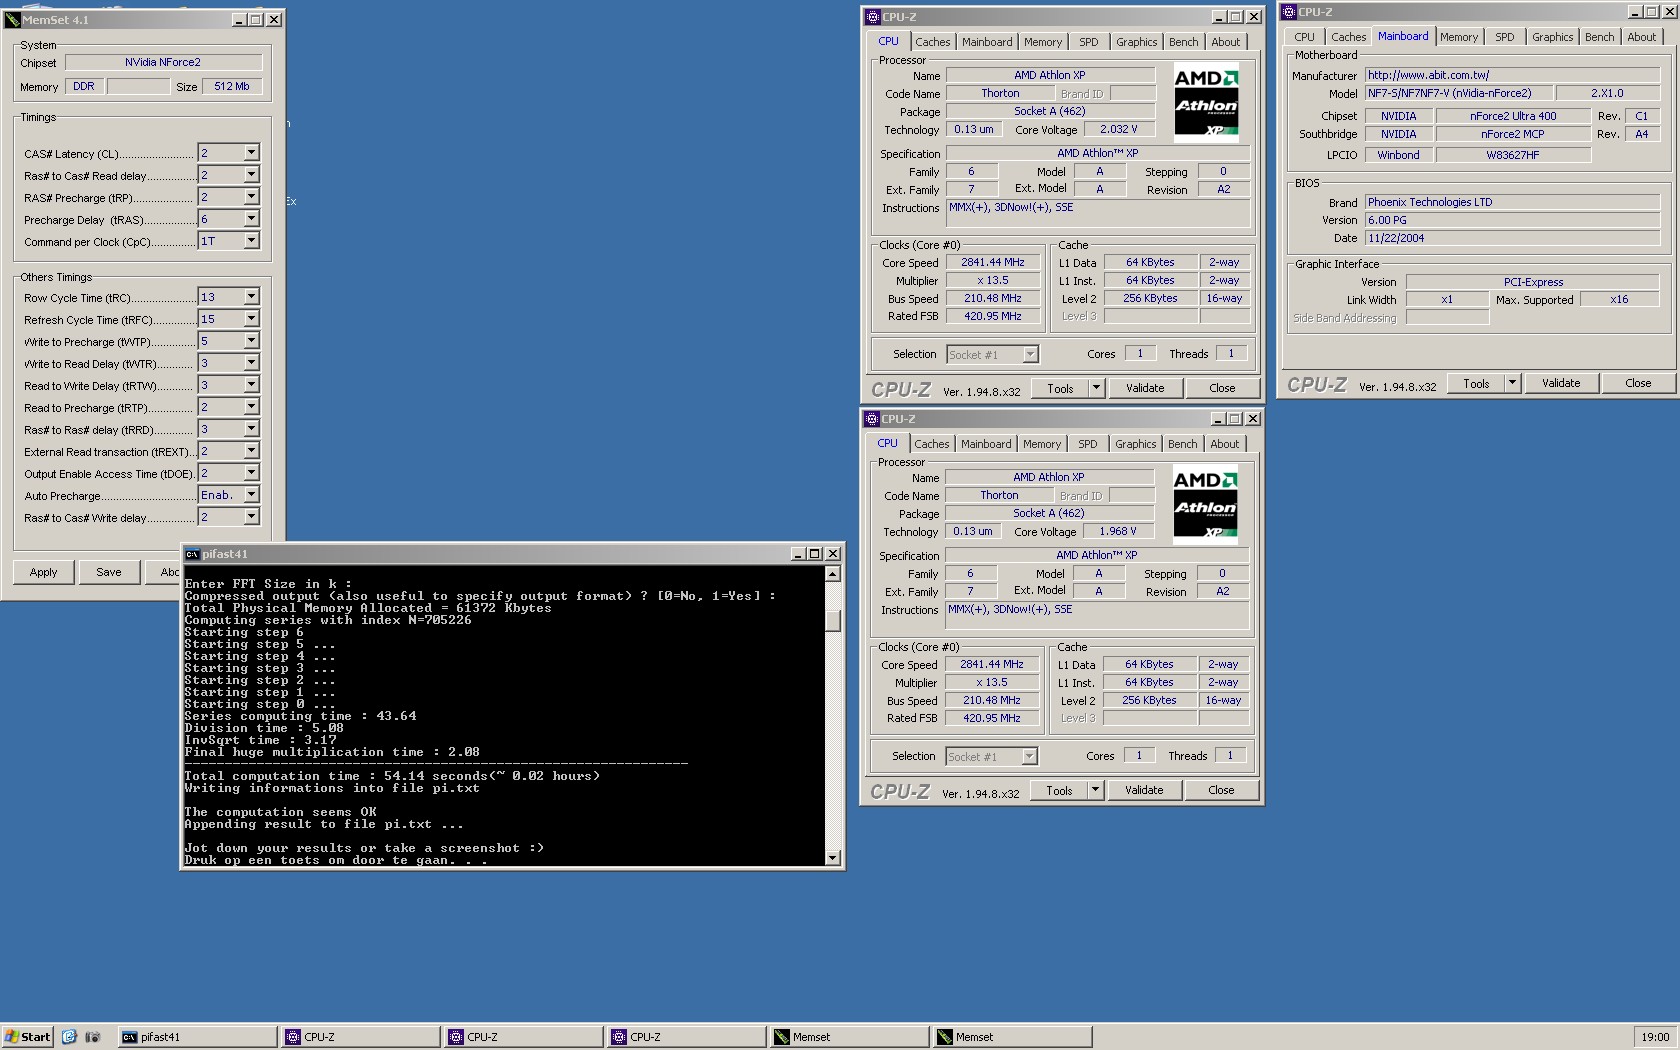Activate the first CPU-Z taskbar button

(x=361, y=1037)
